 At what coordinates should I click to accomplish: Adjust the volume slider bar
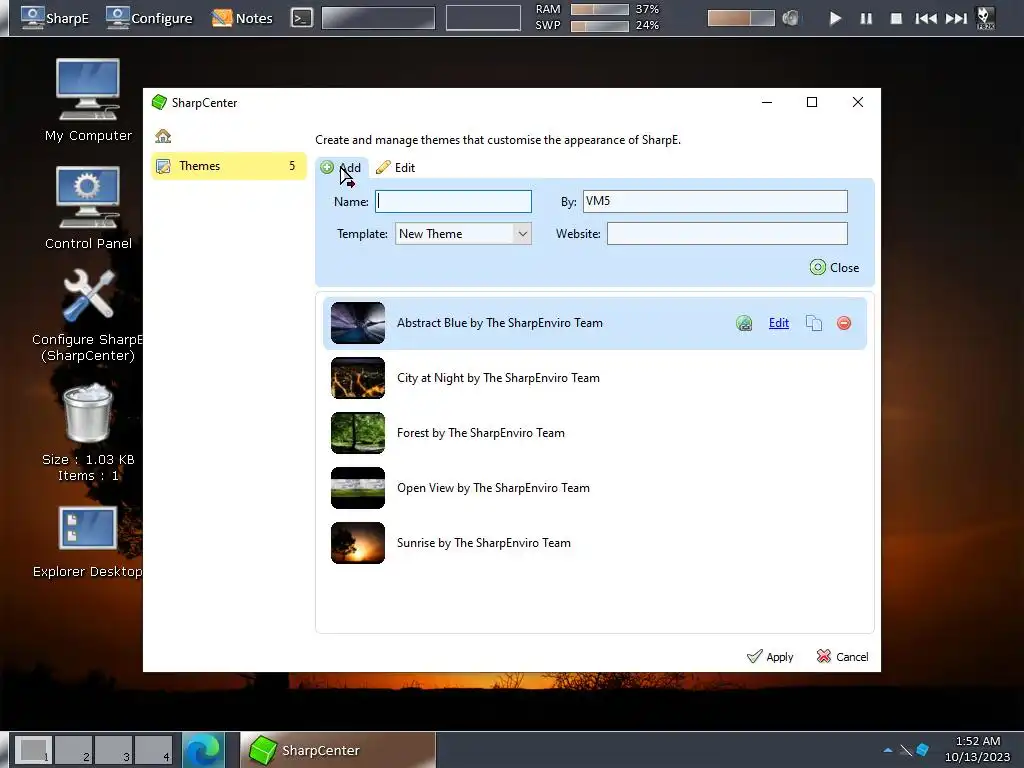pyautogui.click(x=741, y=18)
